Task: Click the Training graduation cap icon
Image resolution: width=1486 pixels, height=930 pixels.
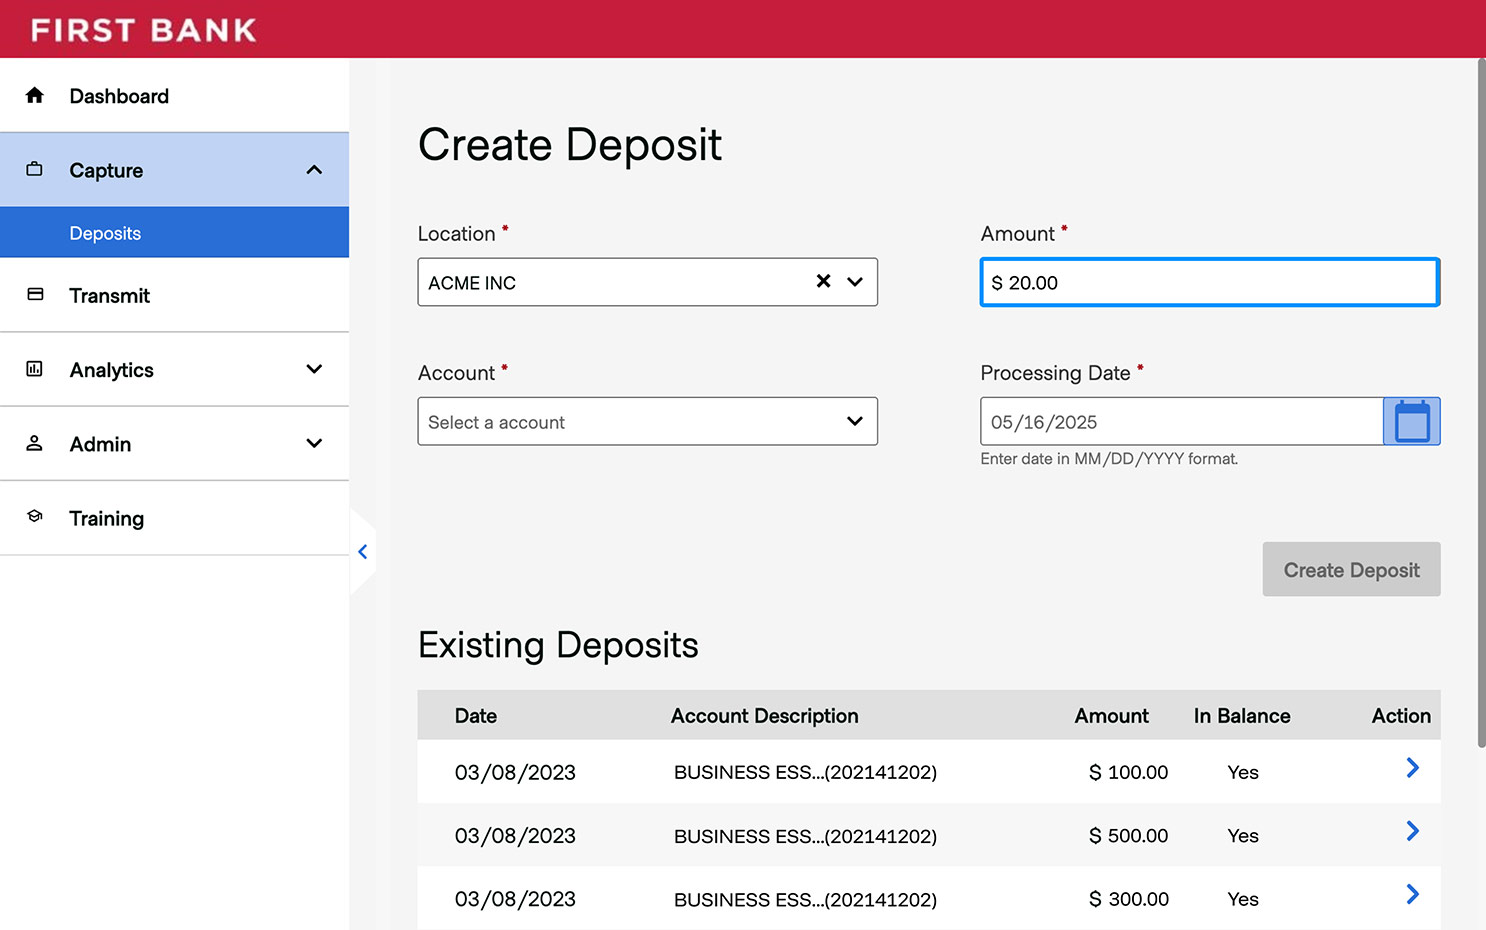Action: (x=35, y=517)
